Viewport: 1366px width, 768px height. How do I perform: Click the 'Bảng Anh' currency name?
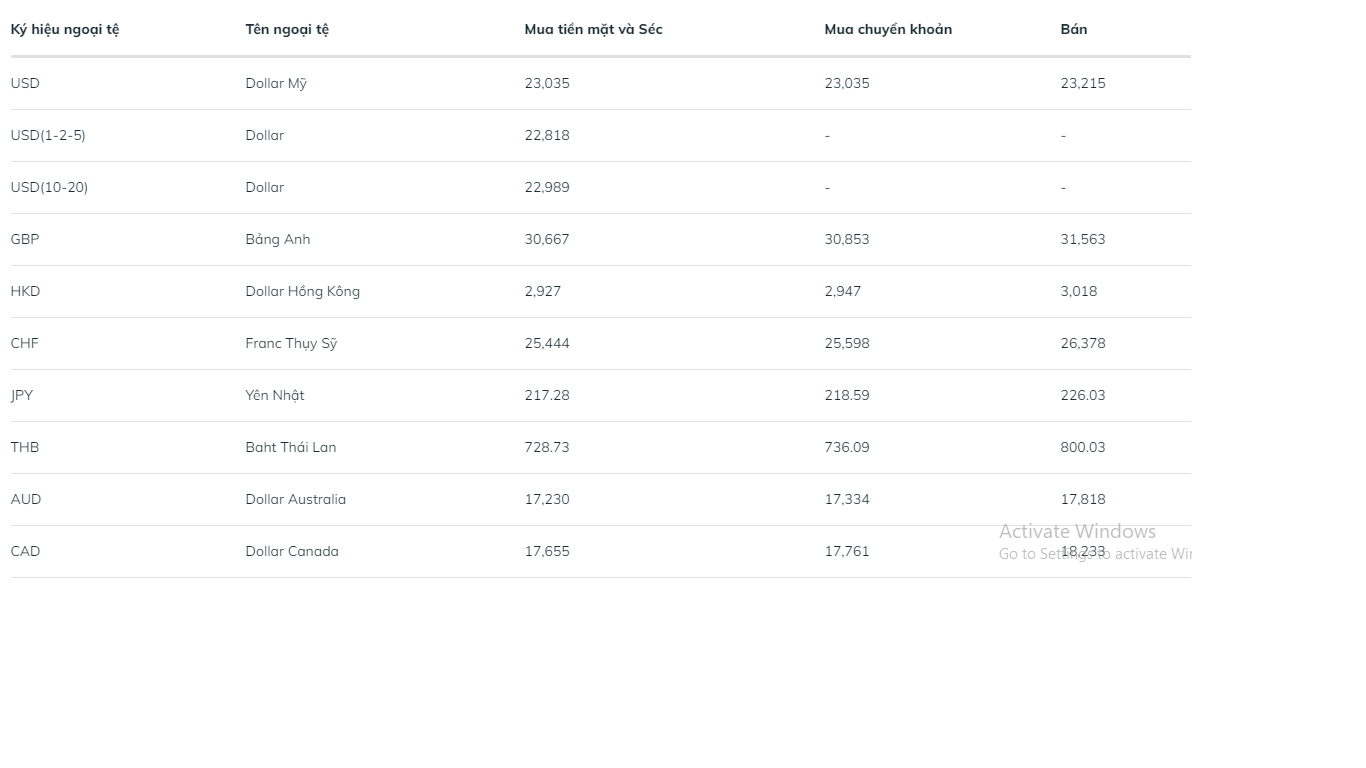(x=278, y=239)
